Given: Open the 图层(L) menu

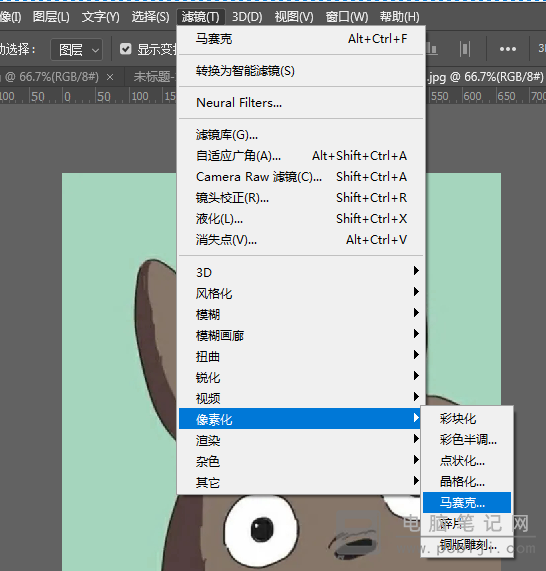Looking at the screenshot, I should (51, 17).
